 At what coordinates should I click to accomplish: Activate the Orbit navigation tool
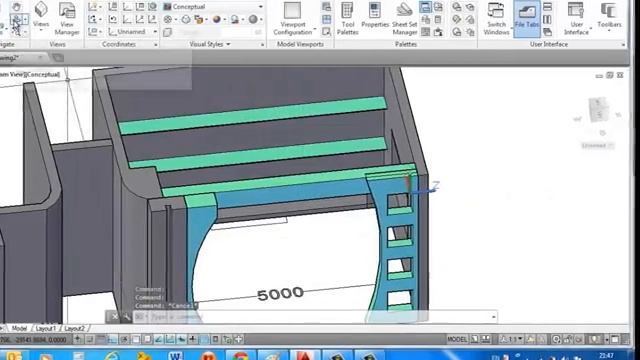tap(16, 19)
